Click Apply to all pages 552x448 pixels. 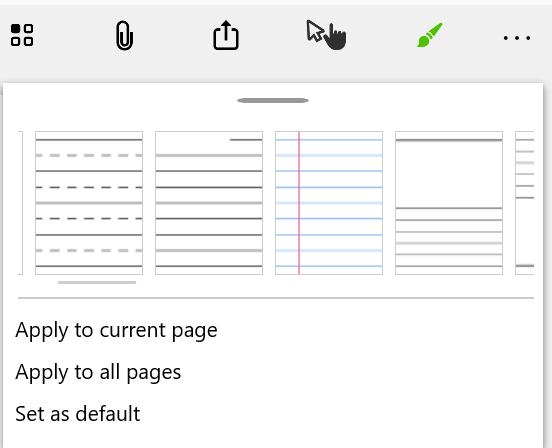(98, 372)
